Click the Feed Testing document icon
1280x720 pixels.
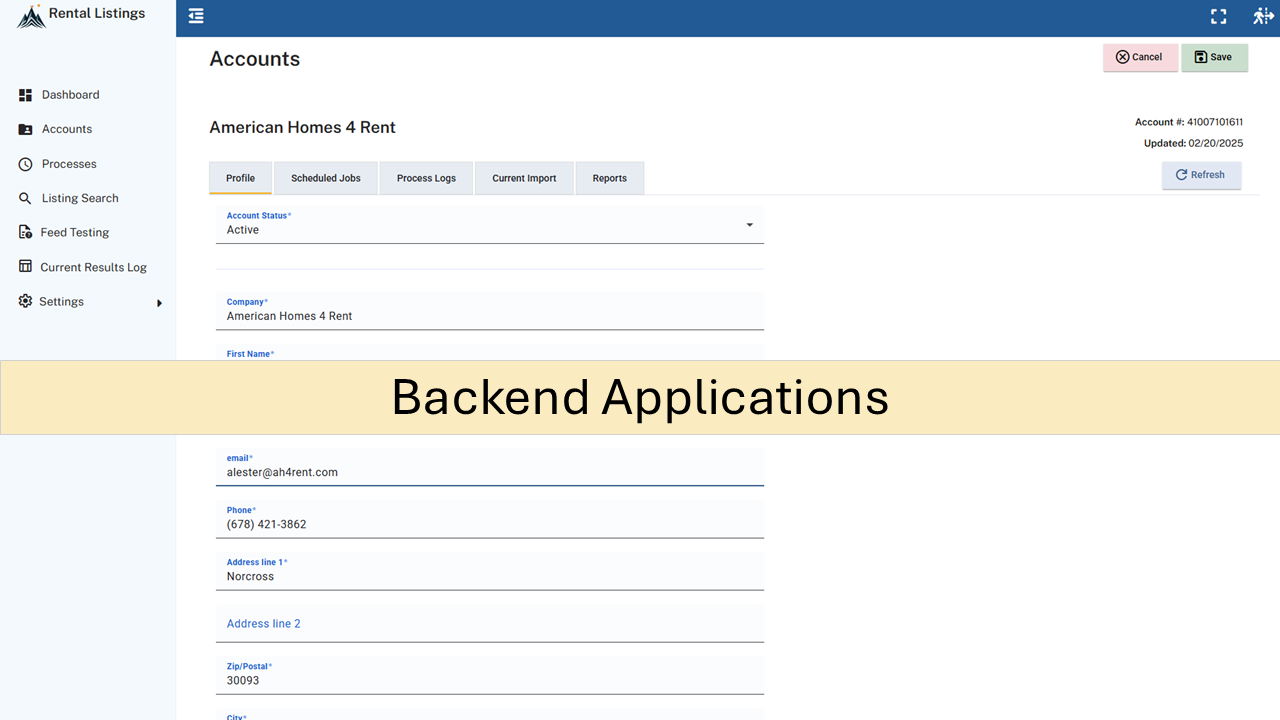[26, 232]
